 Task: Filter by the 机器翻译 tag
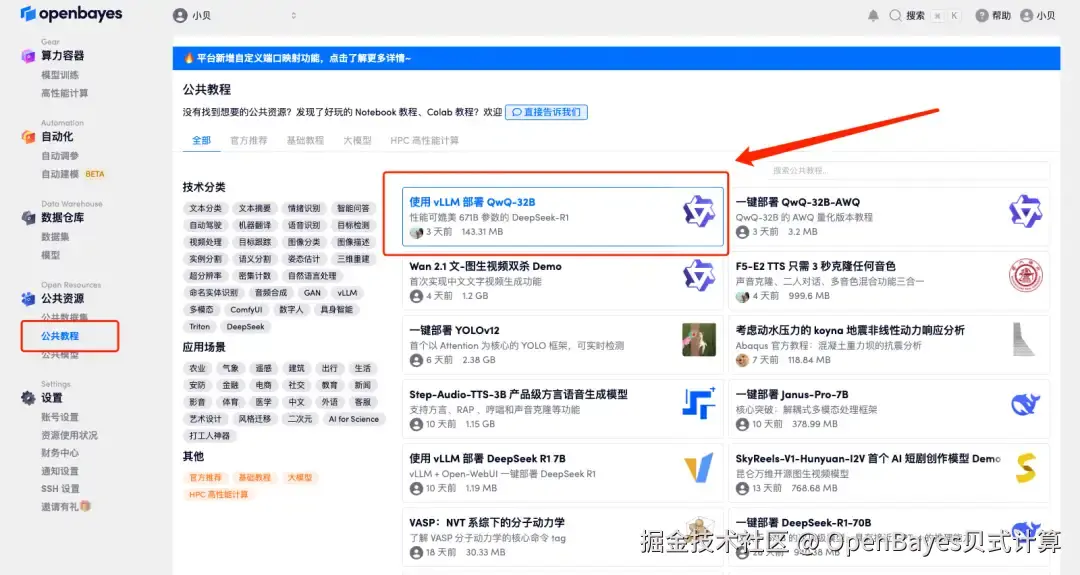point(255,225)
